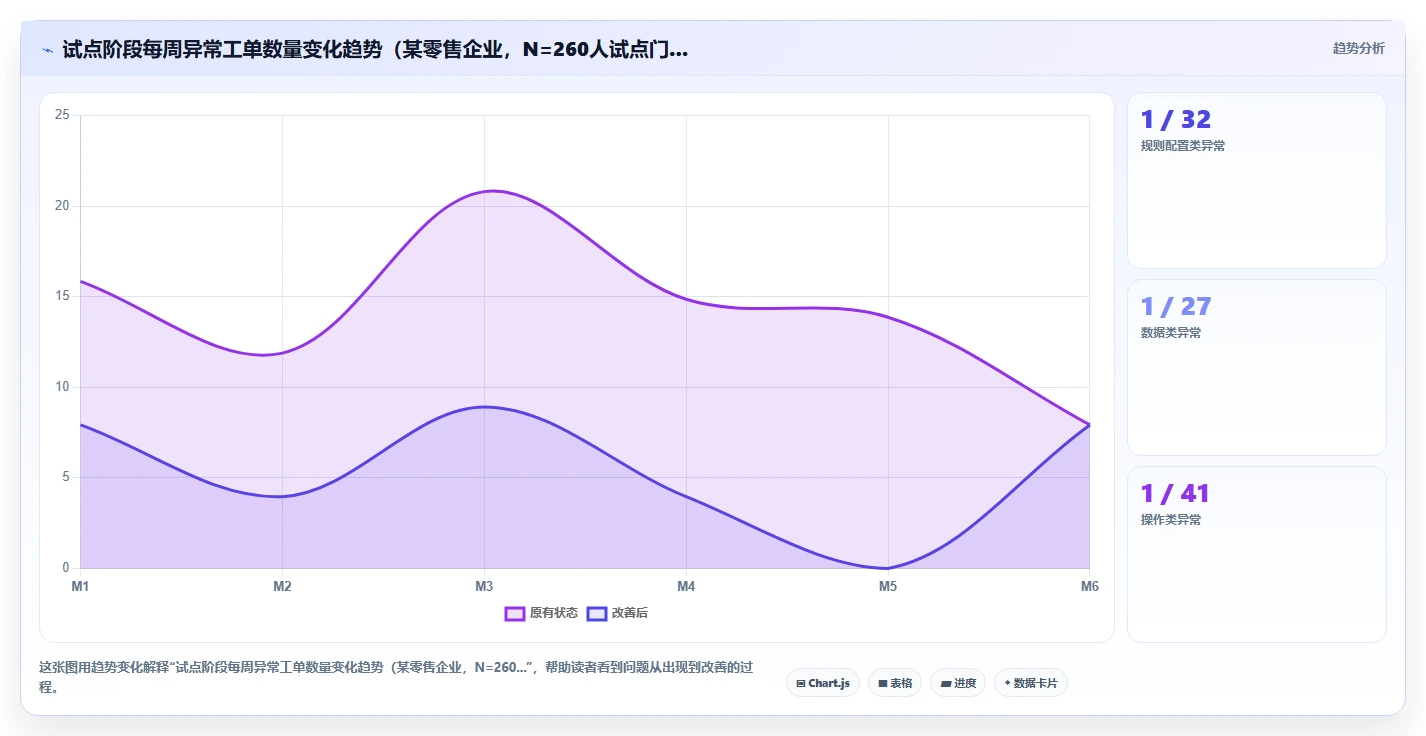Click the 进度 tag icon
The height and width of the screenshot is (736, 1426).
pos(946,684)
